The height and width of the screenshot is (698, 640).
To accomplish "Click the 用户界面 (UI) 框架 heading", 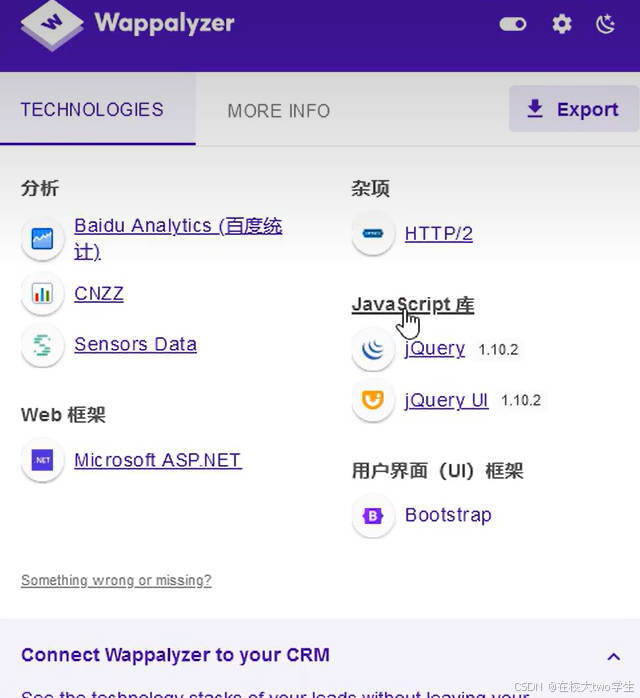I will tap(437, 471).
